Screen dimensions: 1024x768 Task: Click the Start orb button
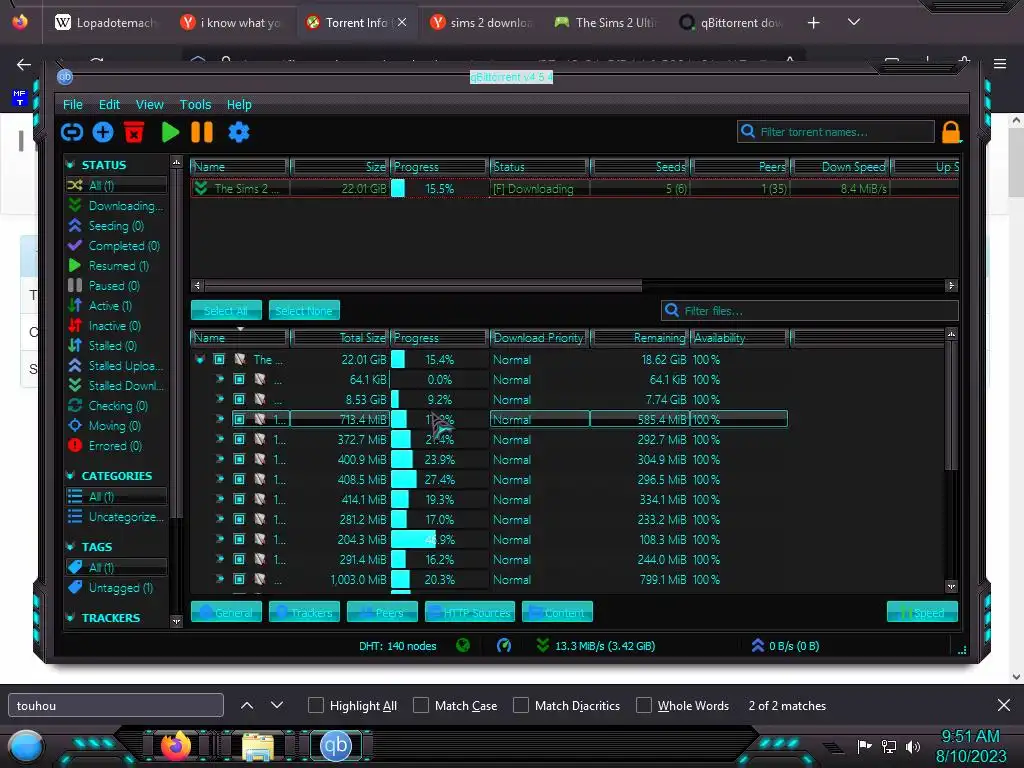[x=26, y=747]
